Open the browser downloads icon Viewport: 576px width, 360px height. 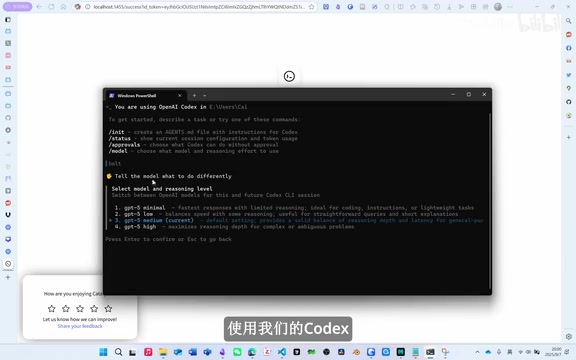coord(449,7)
